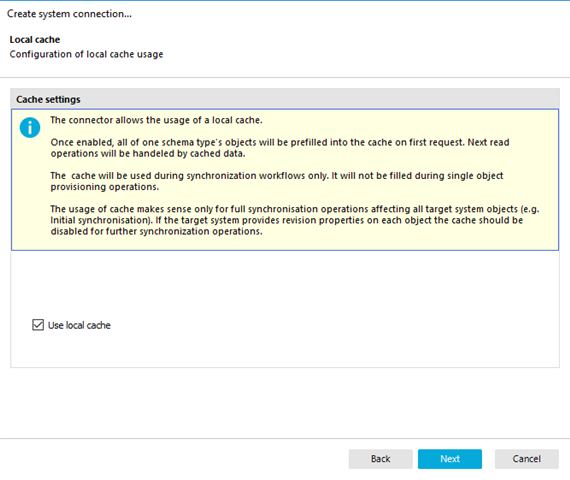Toggle the Use local cache checkbox
This screenshot has width=570, height=480.
[38, 325]
